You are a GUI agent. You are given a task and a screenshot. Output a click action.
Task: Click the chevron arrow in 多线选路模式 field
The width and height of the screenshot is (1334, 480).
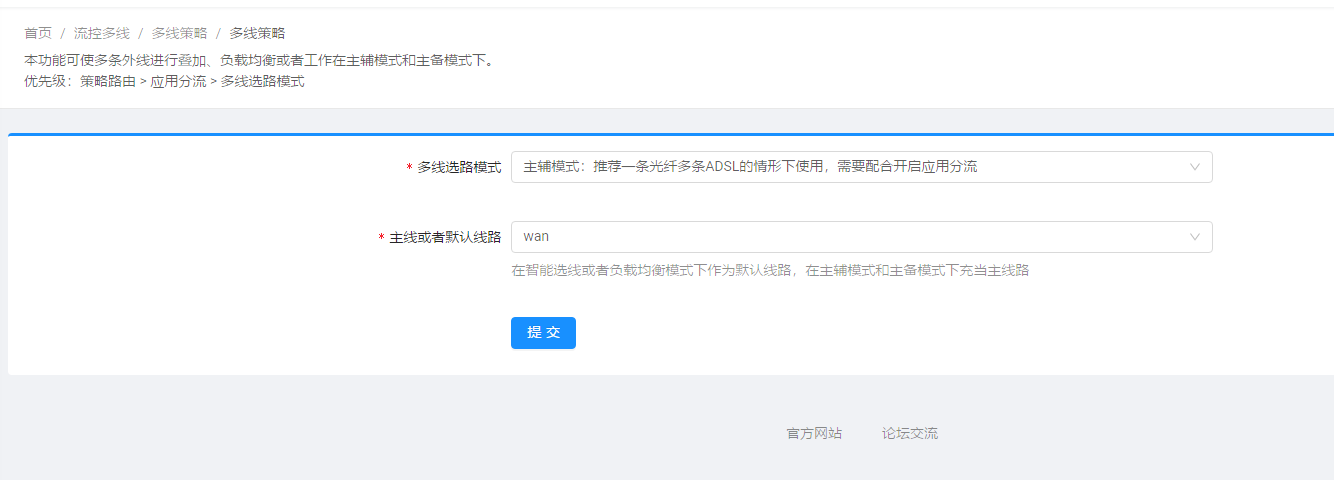point(1194,167)
